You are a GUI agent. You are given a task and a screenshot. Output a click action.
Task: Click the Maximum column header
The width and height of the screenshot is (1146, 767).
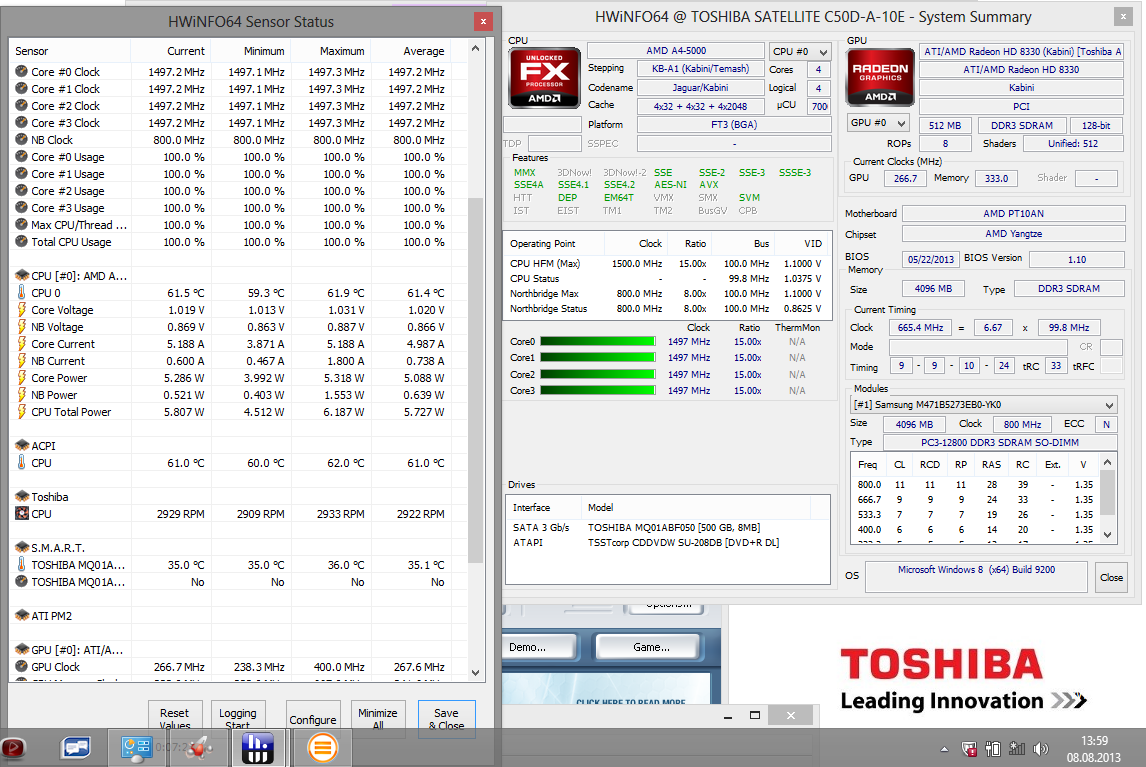(331, 51)
